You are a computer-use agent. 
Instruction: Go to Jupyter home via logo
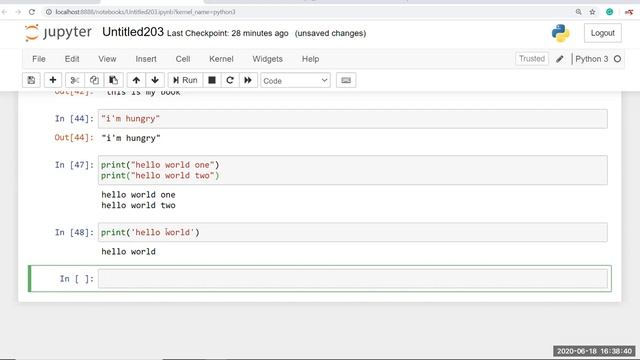pos(58,33)
